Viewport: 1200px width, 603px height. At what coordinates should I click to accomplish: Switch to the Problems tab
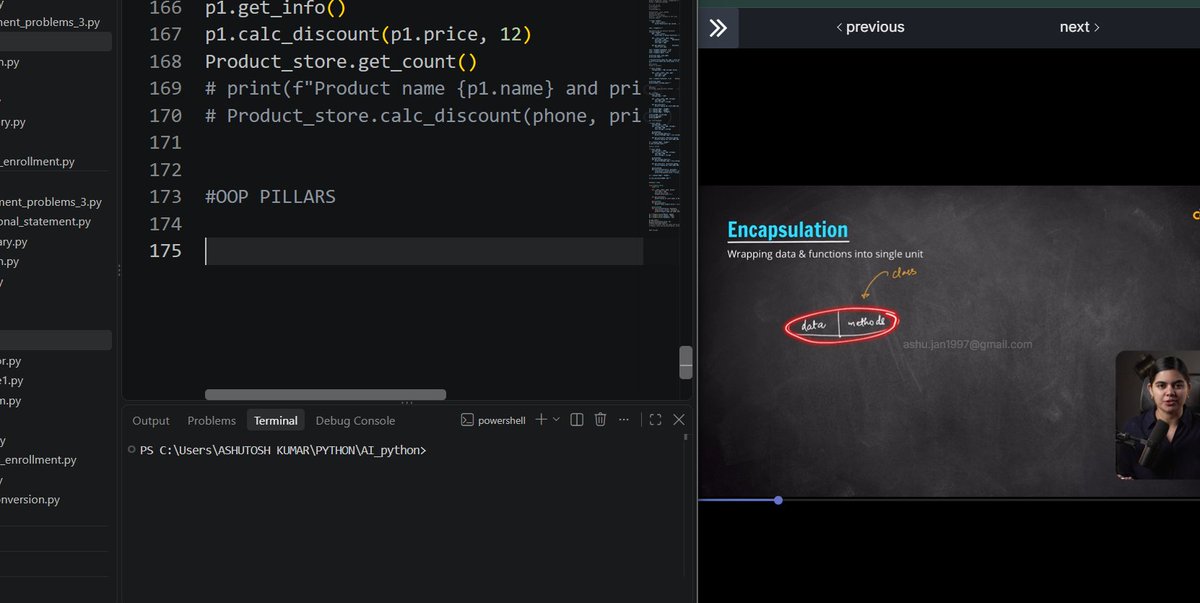(212, 421)
